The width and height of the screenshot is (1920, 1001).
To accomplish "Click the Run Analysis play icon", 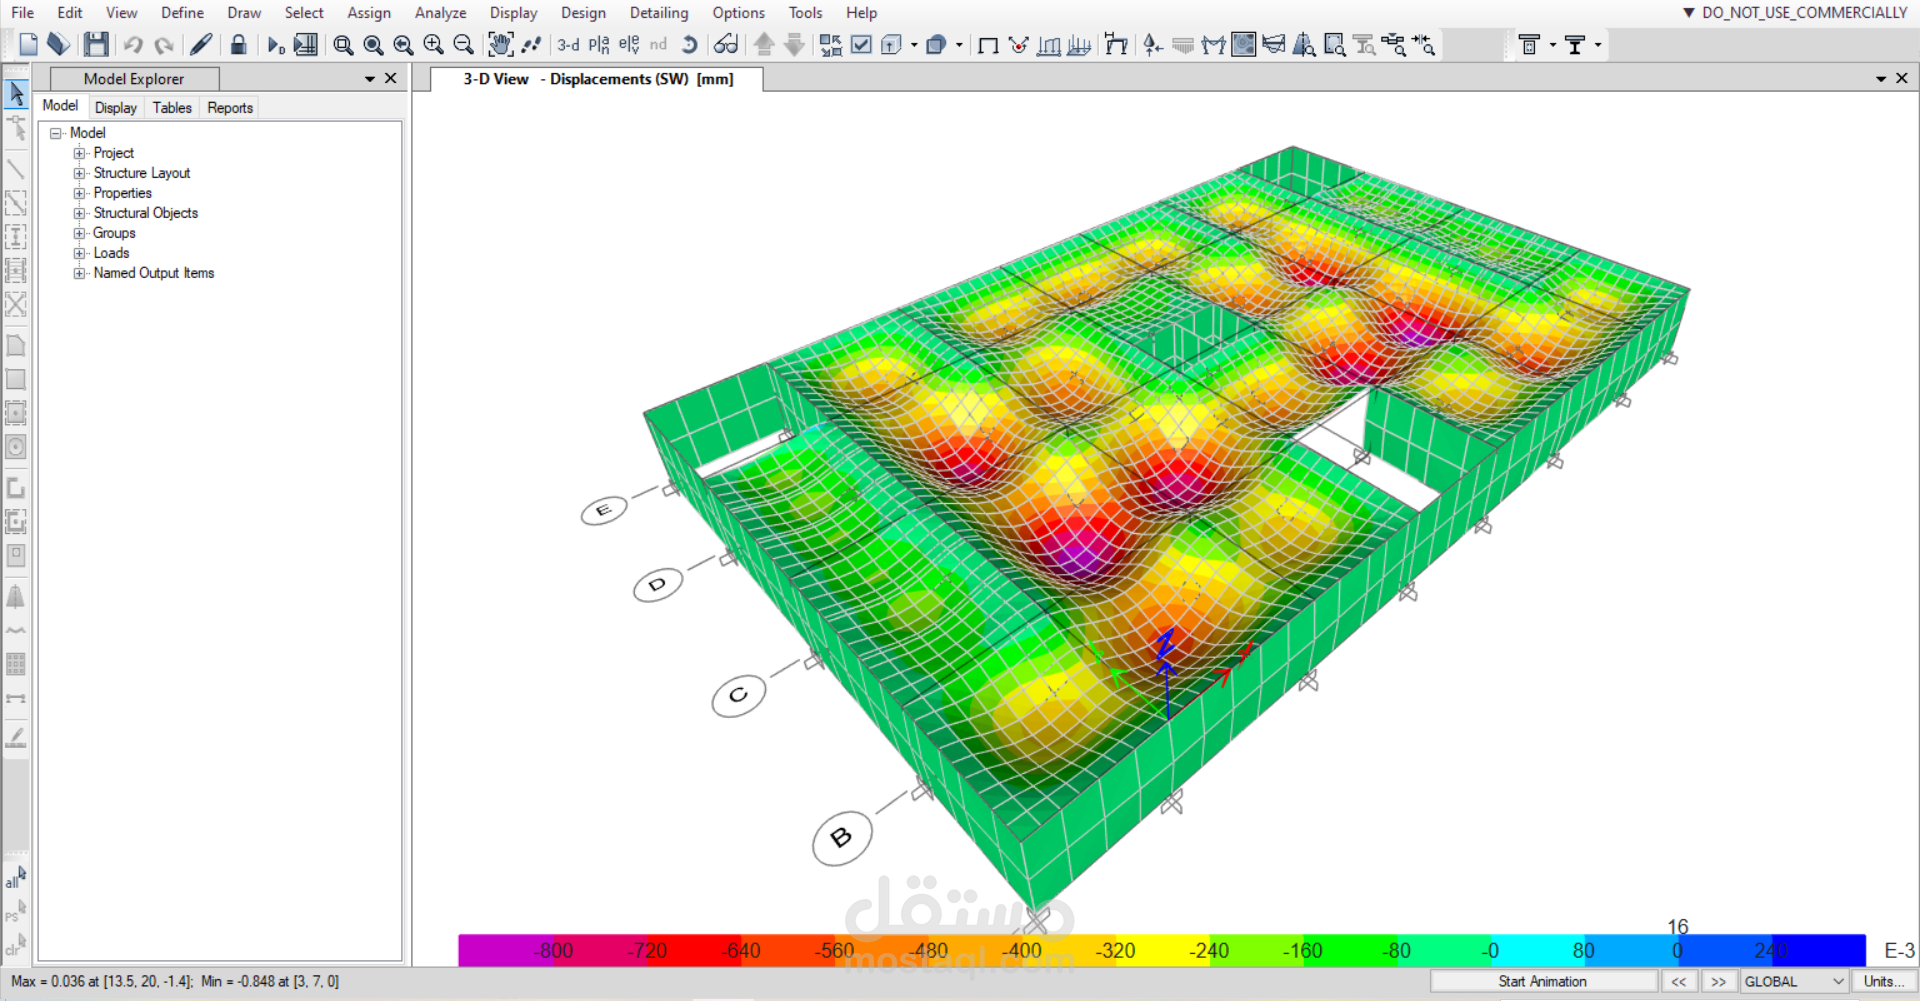I will [x=275, y=45].
